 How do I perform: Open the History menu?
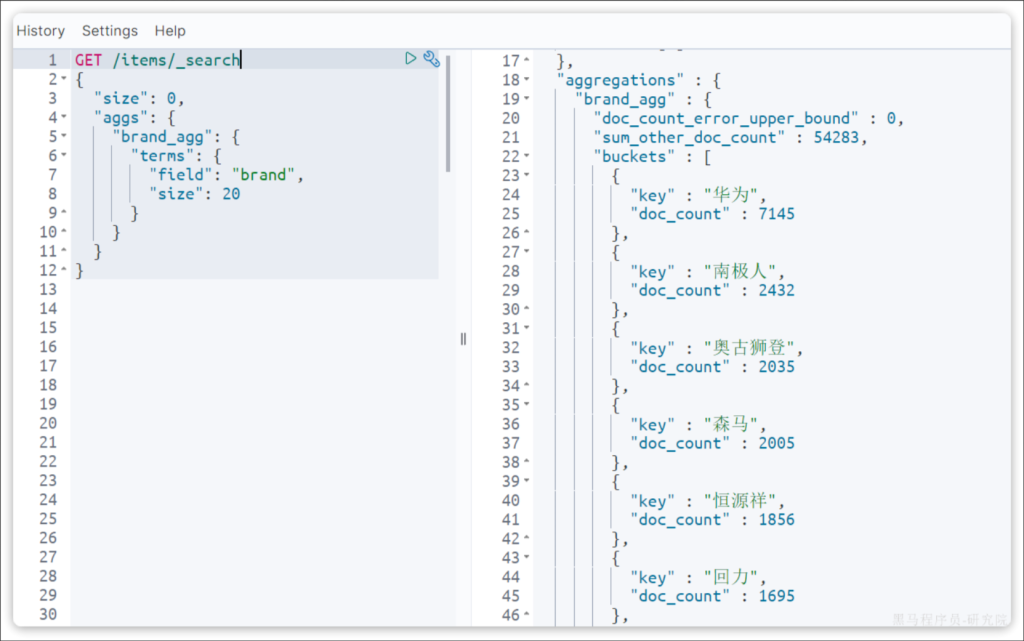tap(41, 31)
